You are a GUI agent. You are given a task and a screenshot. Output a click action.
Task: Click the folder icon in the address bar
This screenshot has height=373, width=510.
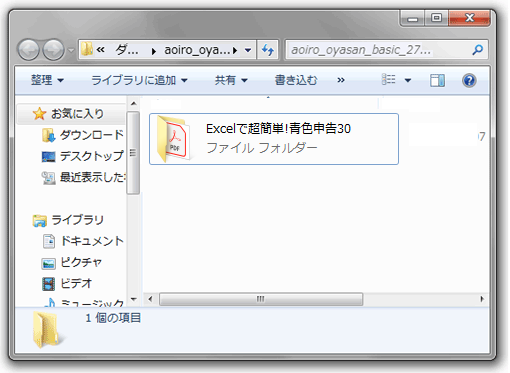point(87,49)
